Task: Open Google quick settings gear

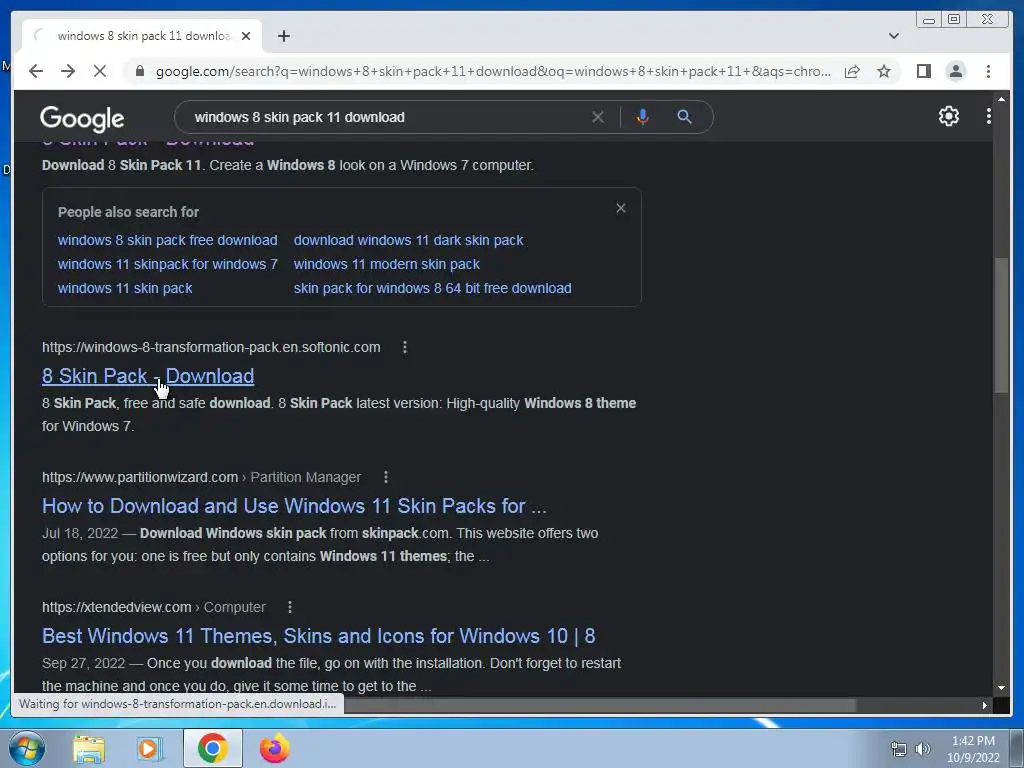Action: click(948, 116)
